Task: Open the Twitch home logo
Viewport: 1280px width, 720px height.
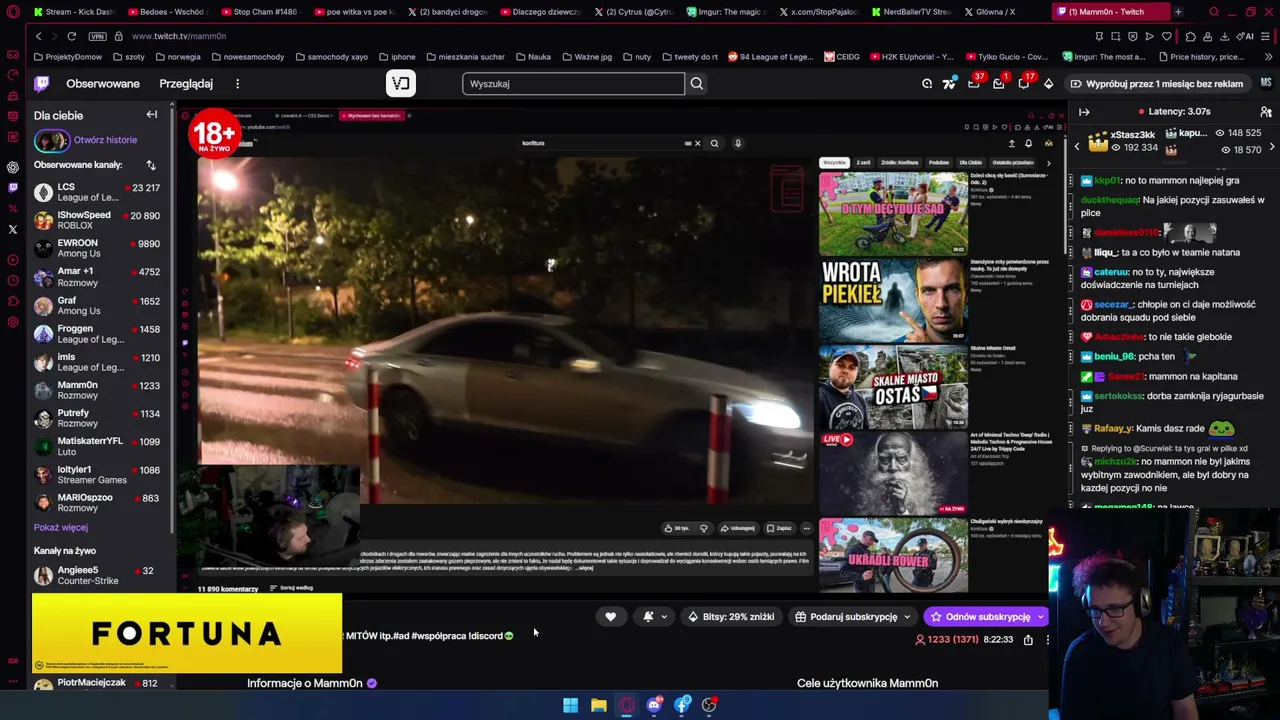Action: (x=41, y=84)
